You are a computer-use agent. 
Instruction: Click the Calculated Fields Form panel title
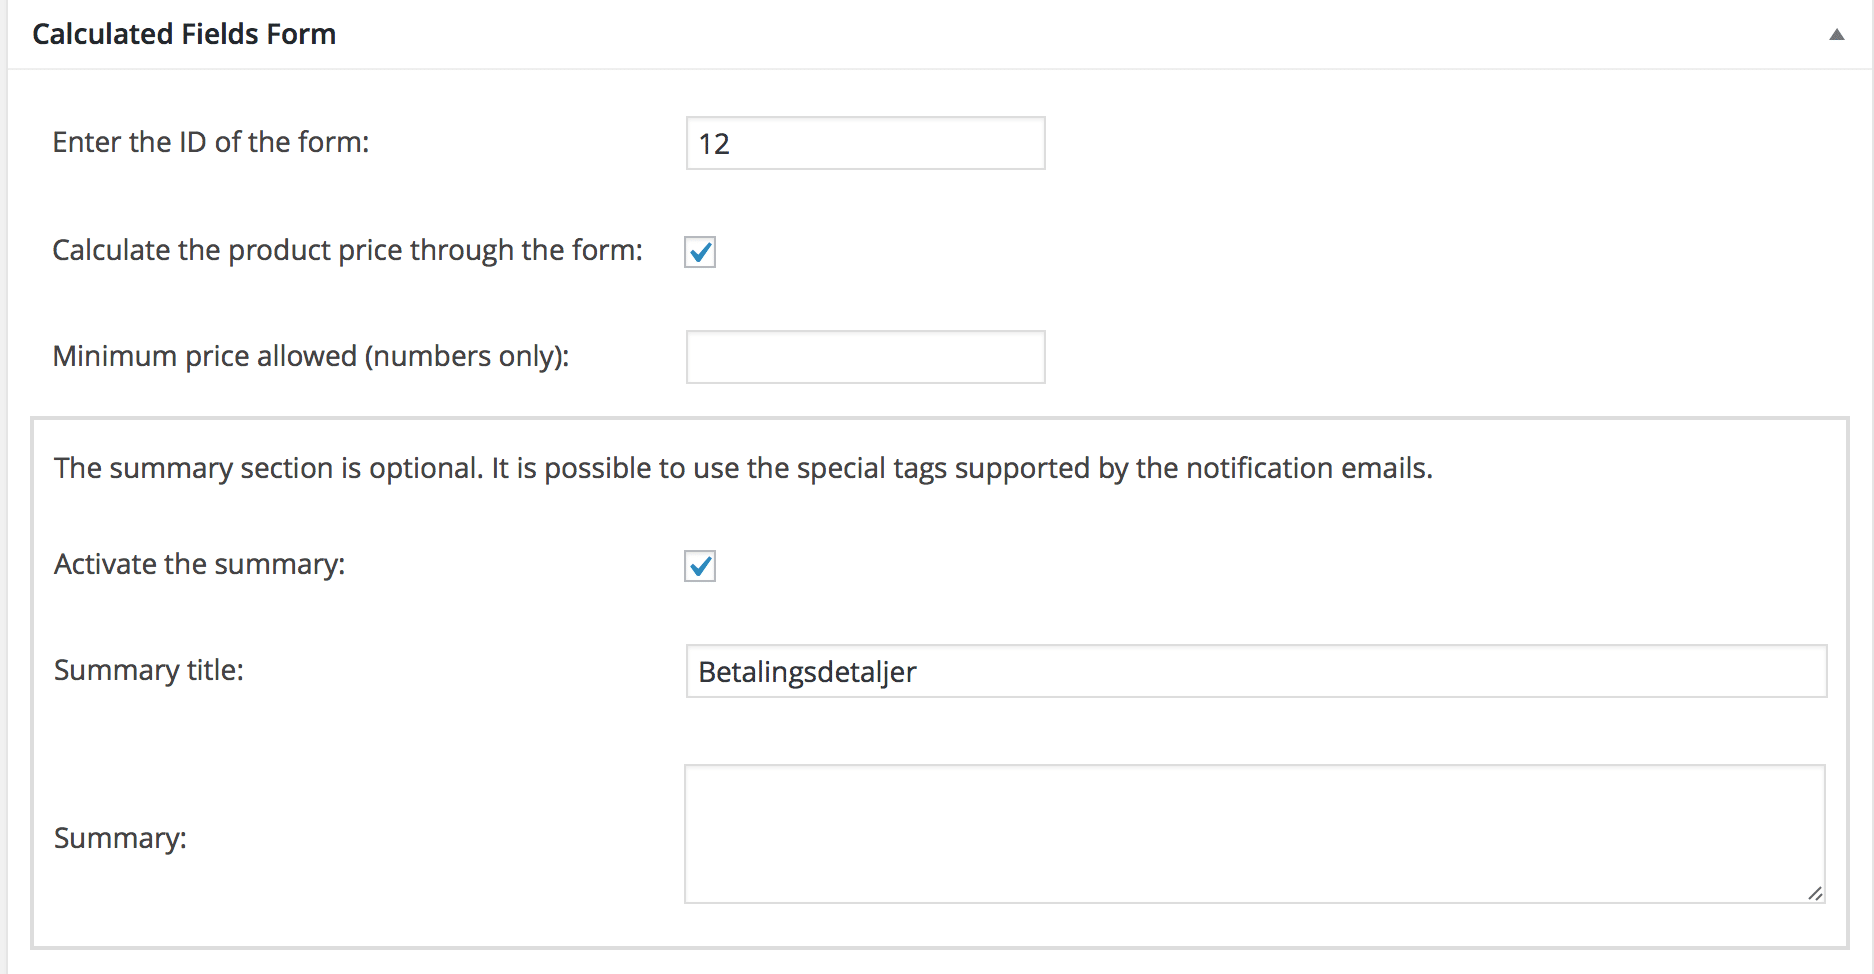pyautogui.click(x=184, y=34)
